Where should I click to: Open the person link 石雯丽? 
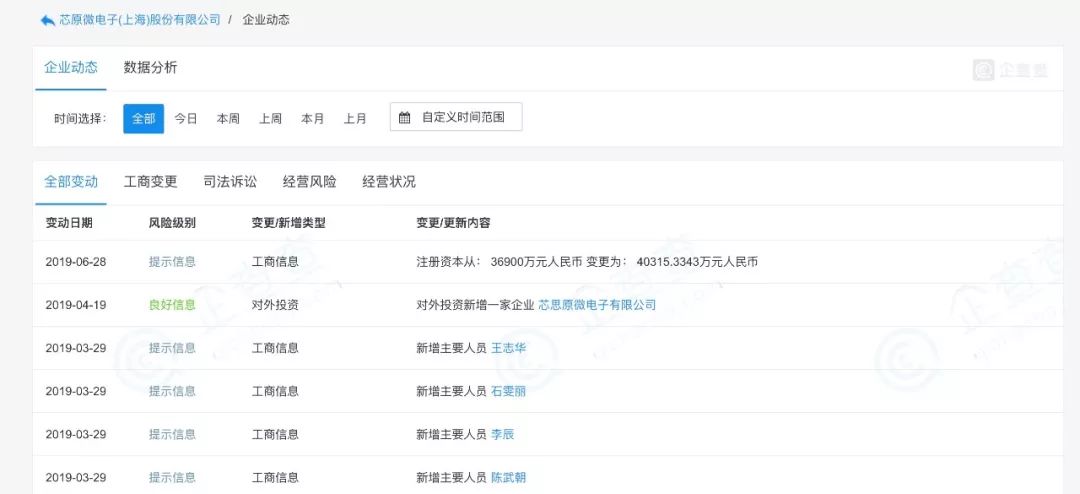[508, 391]
